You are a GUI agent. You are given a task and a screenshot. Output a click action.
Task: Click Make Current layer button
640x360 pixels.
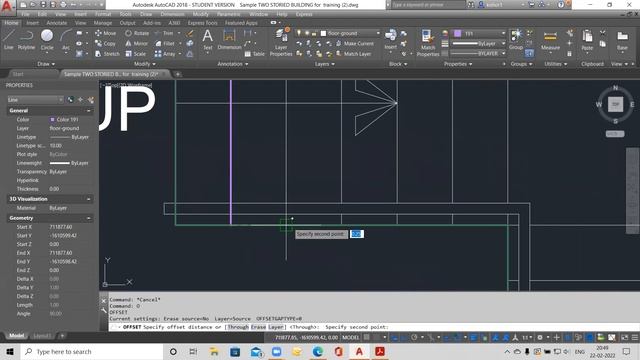(x=355, y=43)
